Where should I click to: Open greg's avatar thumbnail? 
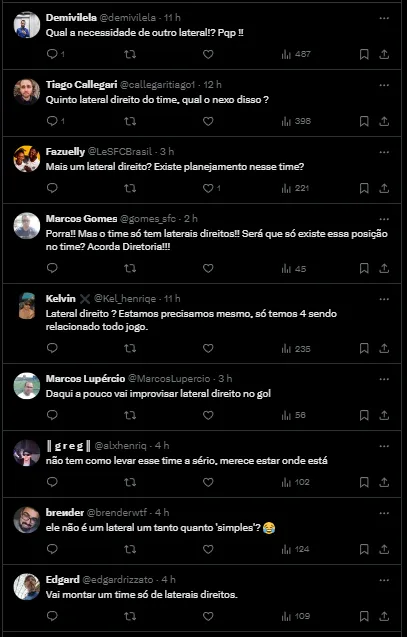27,453
